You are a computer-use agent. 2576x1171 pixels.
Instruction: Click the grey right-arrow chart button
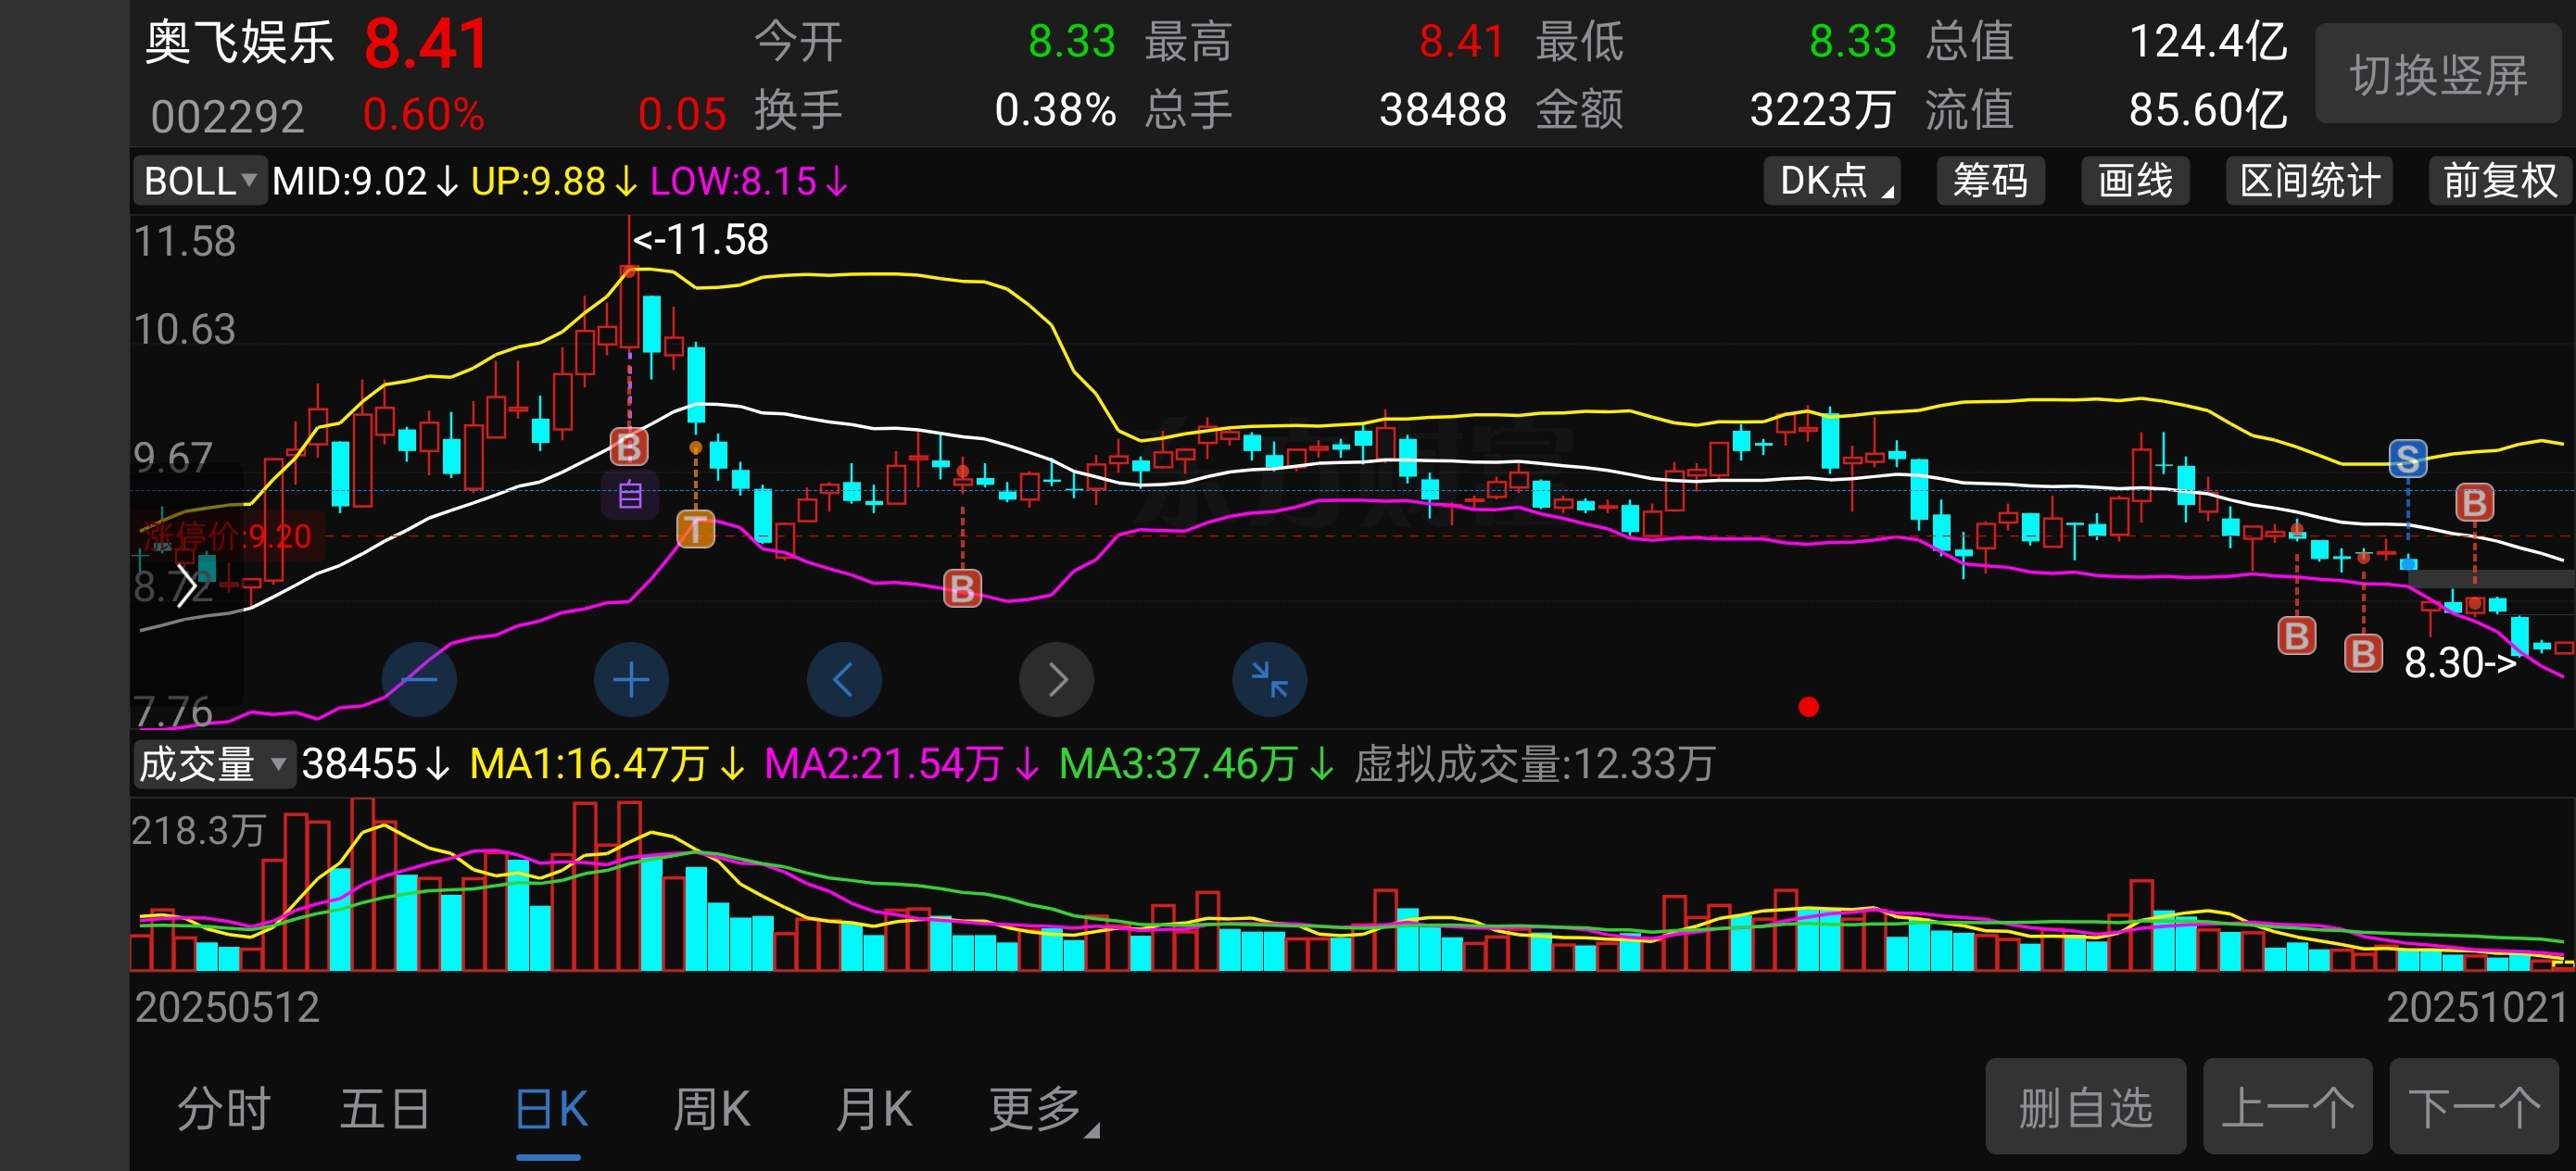click(1056, 680)
